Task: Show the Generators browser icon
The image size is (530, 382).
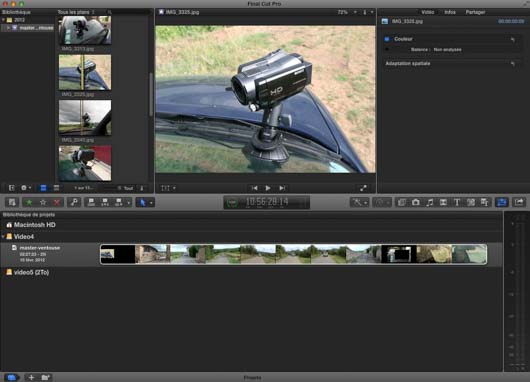Action: (x=471, y=202)
